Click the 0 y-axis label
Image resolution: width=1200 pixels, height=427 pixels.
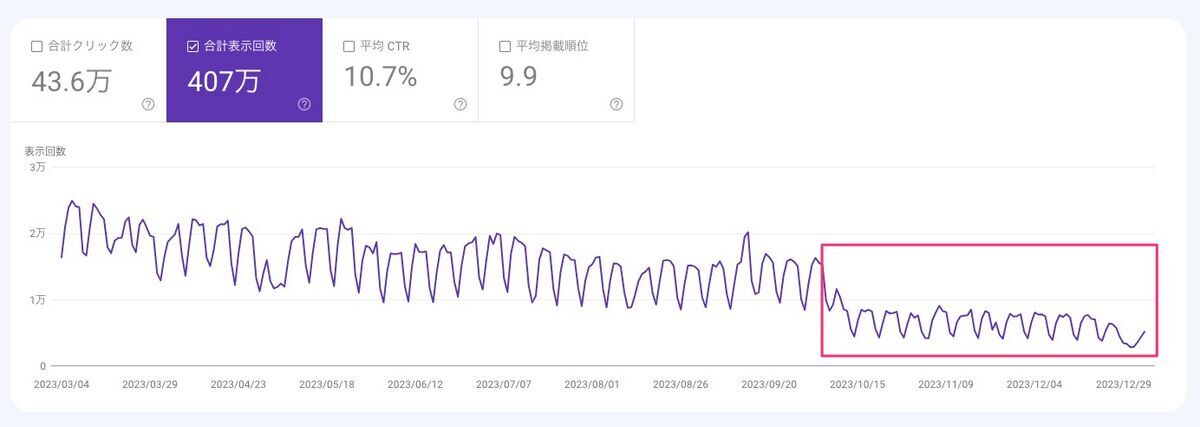[43, 366]
